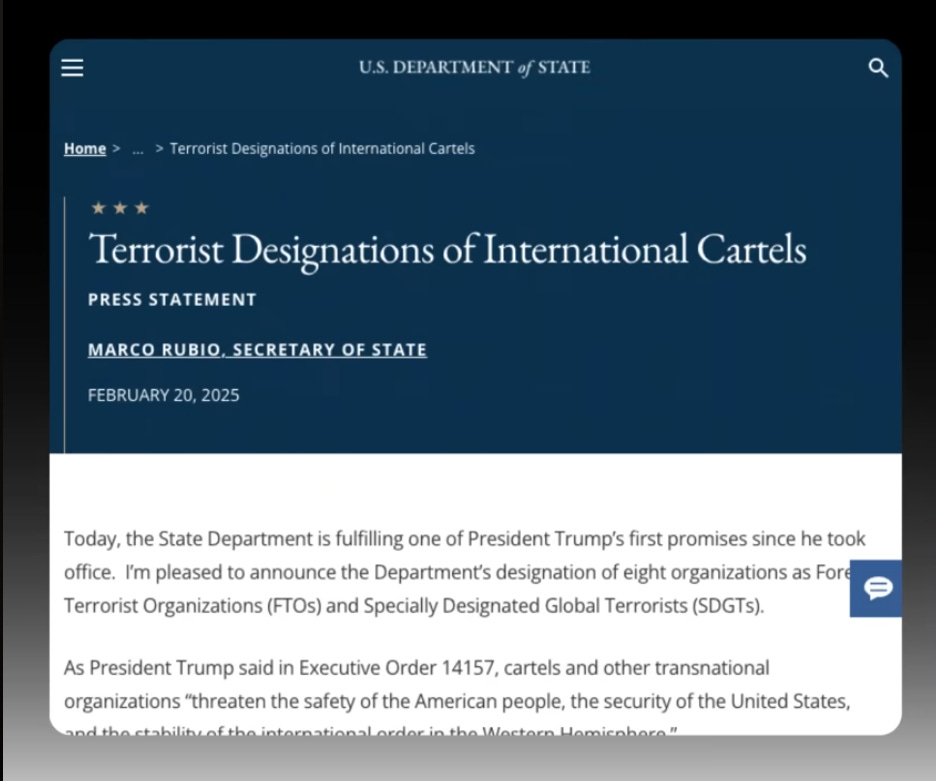The image size is (936, 781).
Task: Open the hamburger navigation menu
Action: pos(72,67)
